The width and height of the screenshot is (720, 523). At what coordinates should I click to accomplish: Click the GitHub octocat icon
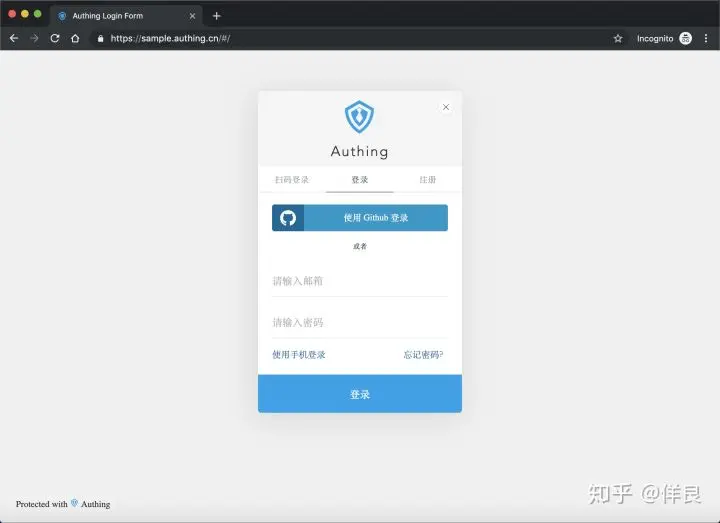(288, 218)
